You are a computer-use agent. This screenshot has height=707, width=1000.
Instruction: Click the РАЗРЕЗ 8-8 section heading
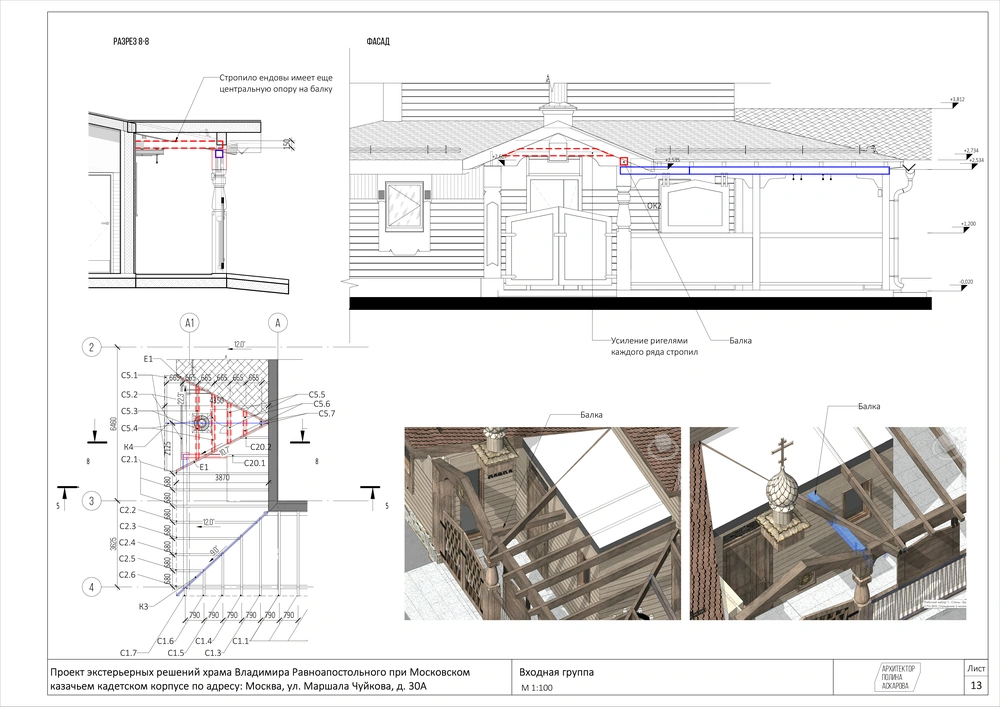[x=138, y=43]
